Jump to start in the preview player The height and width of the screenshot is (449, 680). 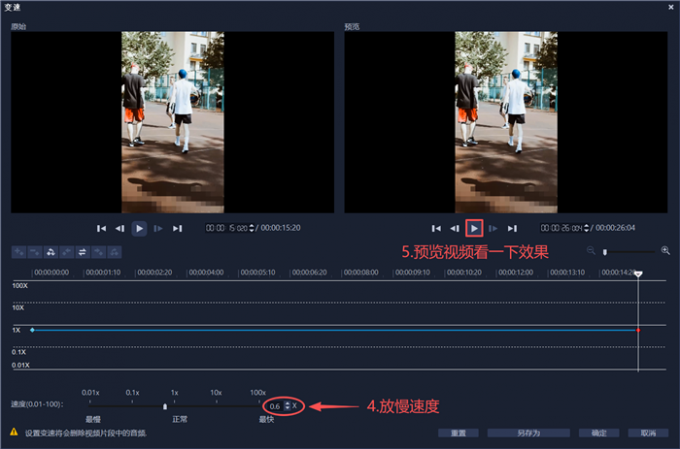coord(436,229)
